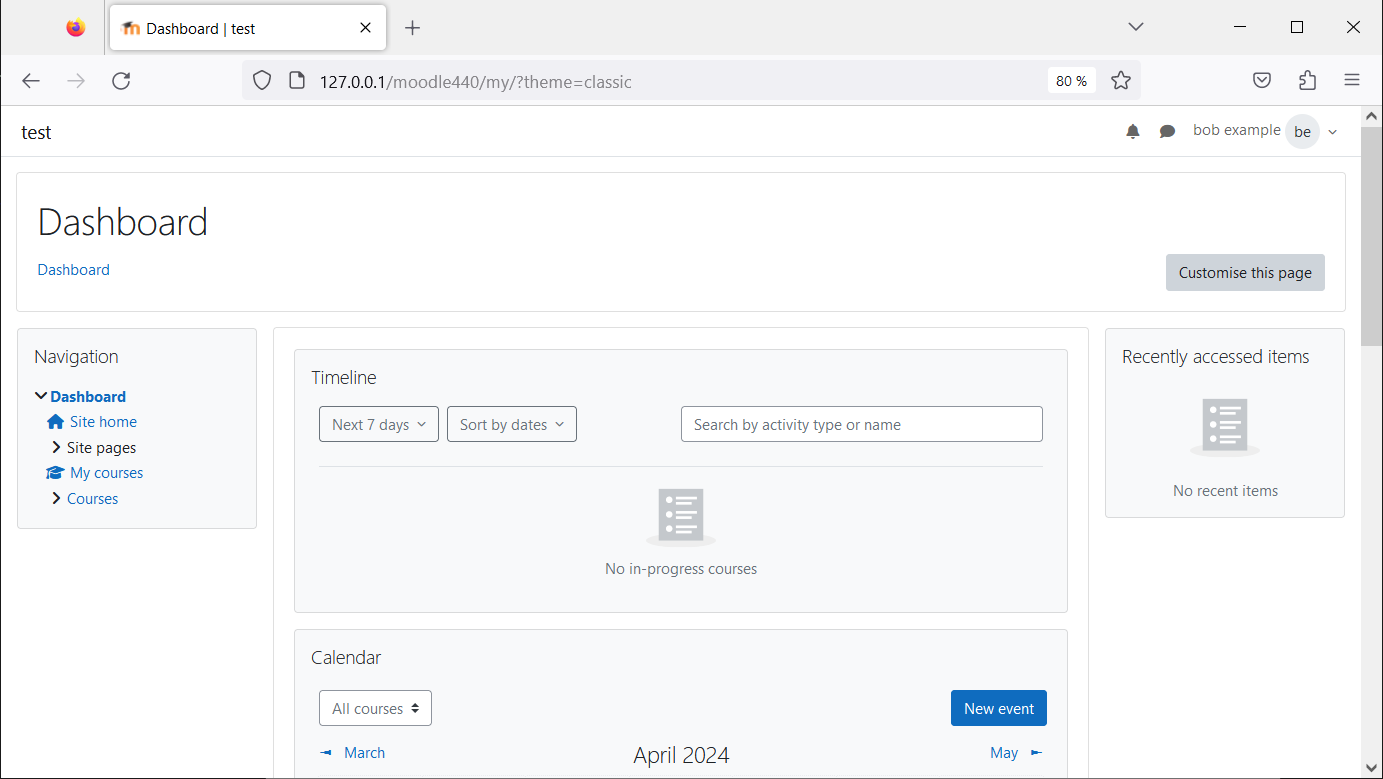Click the 'test' site name link

coord(36,132)
